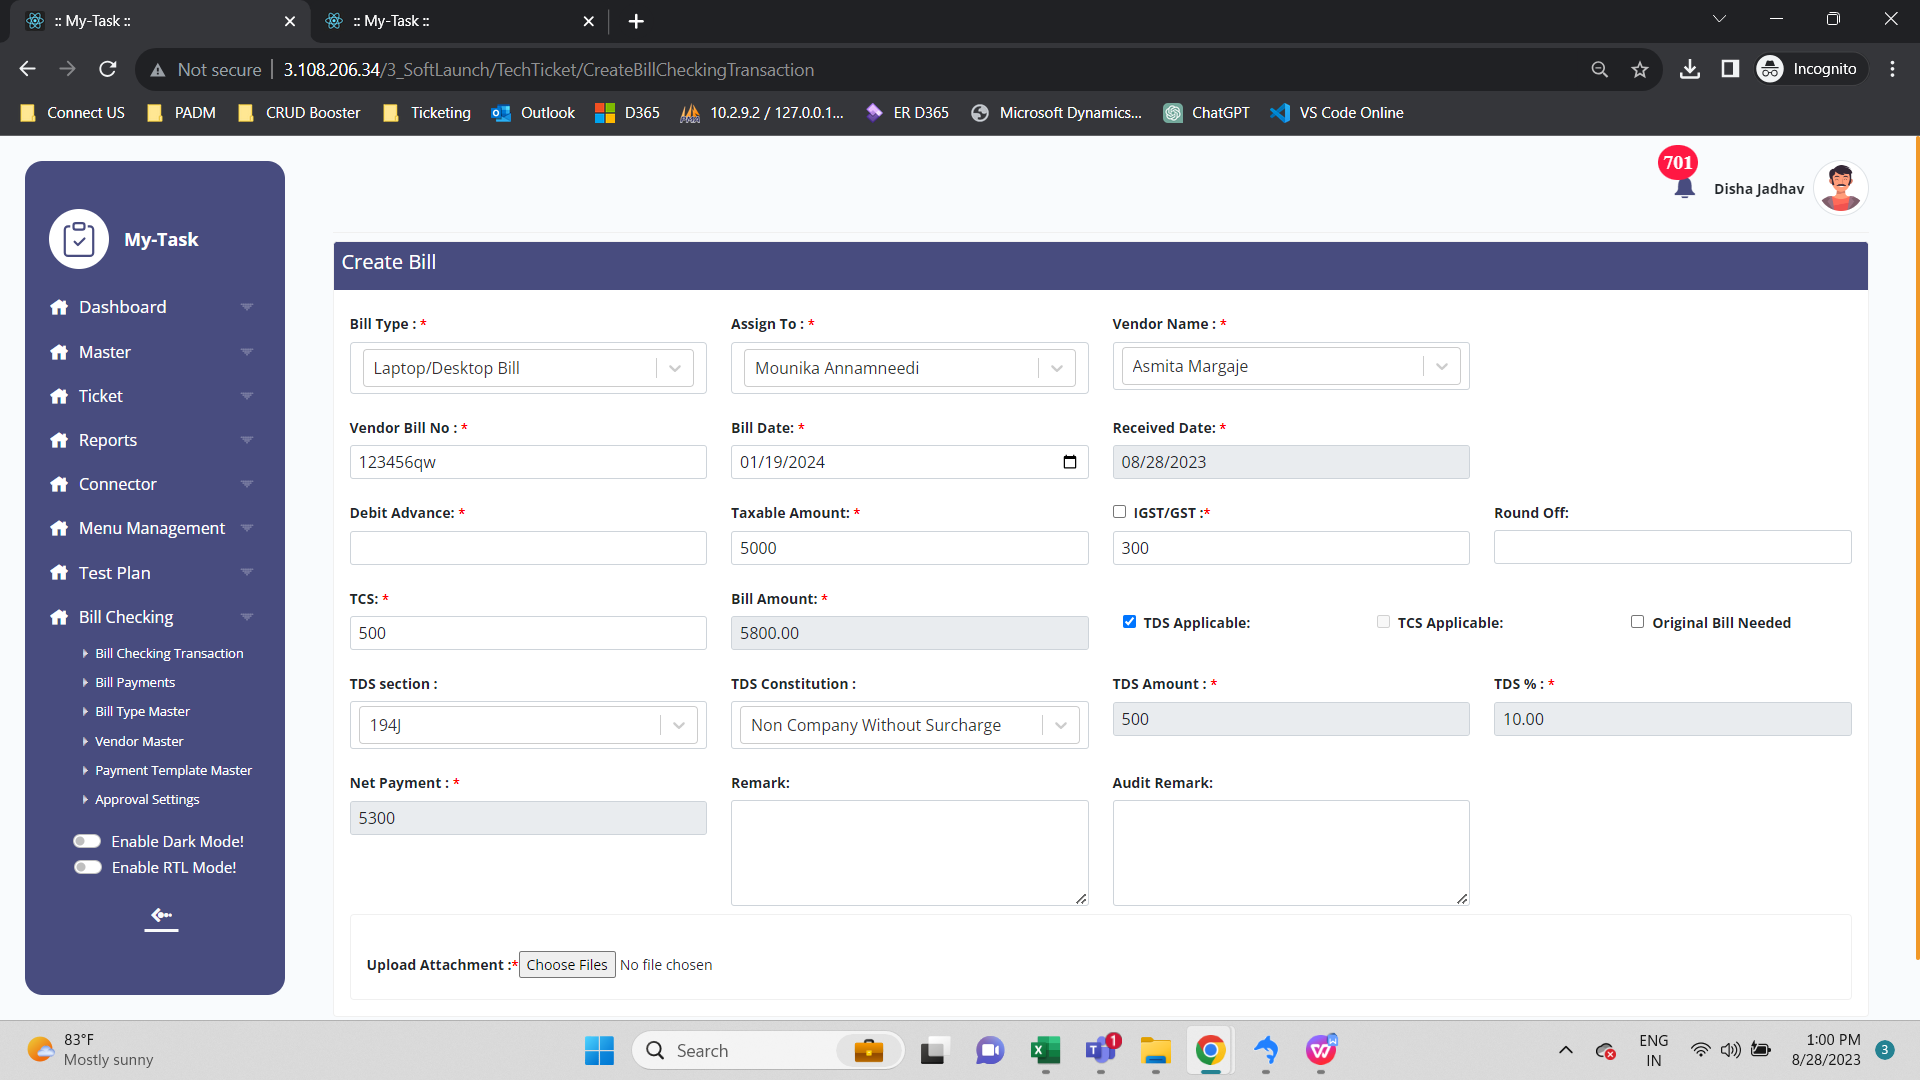The width and height of the screenshot is (1920, 1080).
Task: Bookmark this page with the star icon
Action: click(1640, 69)
